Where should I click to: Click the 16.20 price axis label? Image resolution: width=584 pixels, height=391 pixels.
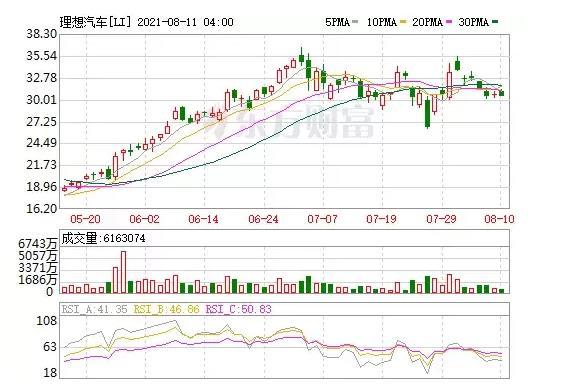tap(42, 209)
